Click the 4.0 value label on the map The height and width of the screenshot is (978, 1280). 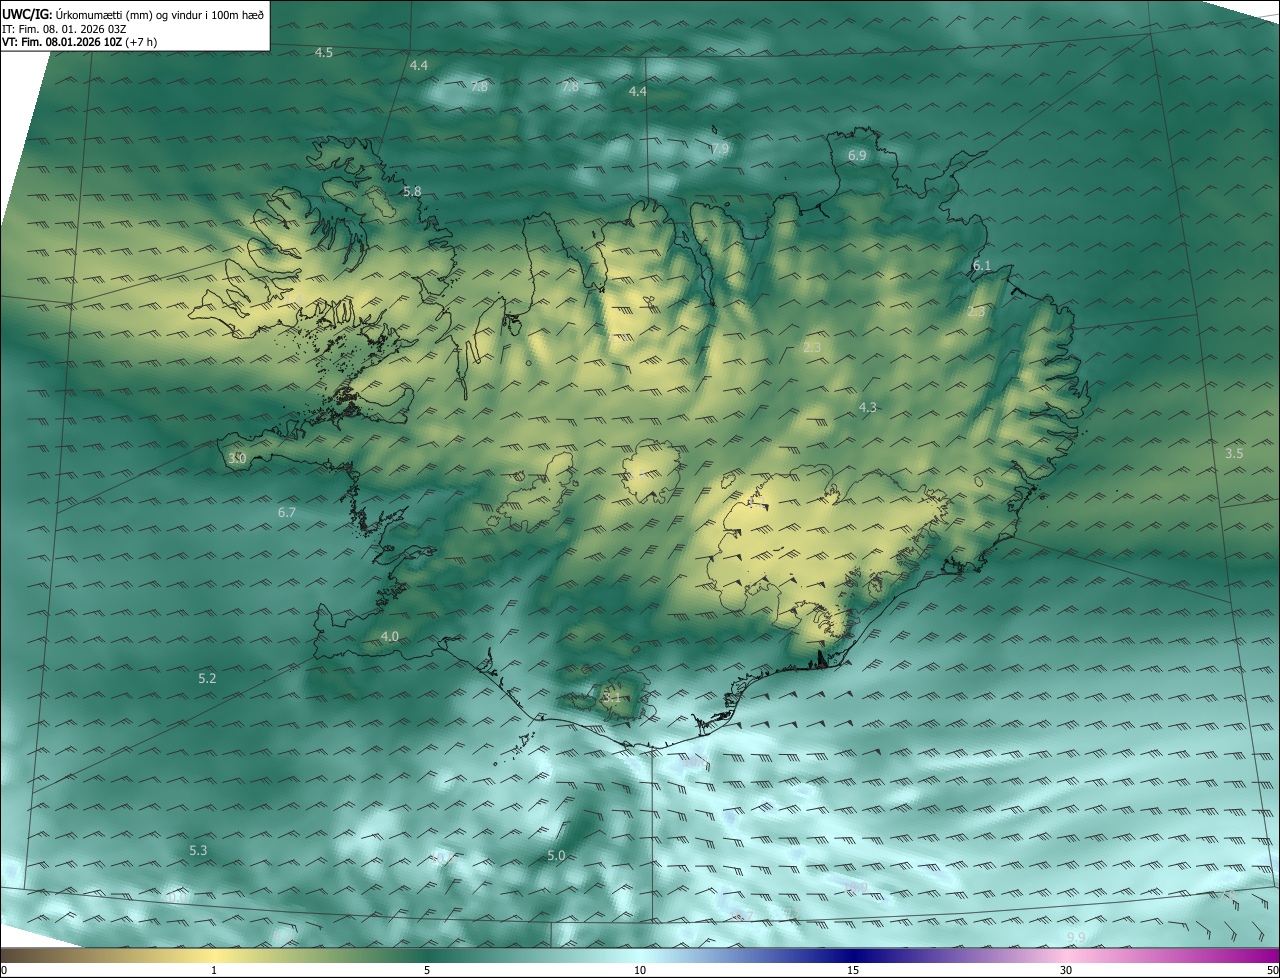click(x=390, y=636)
